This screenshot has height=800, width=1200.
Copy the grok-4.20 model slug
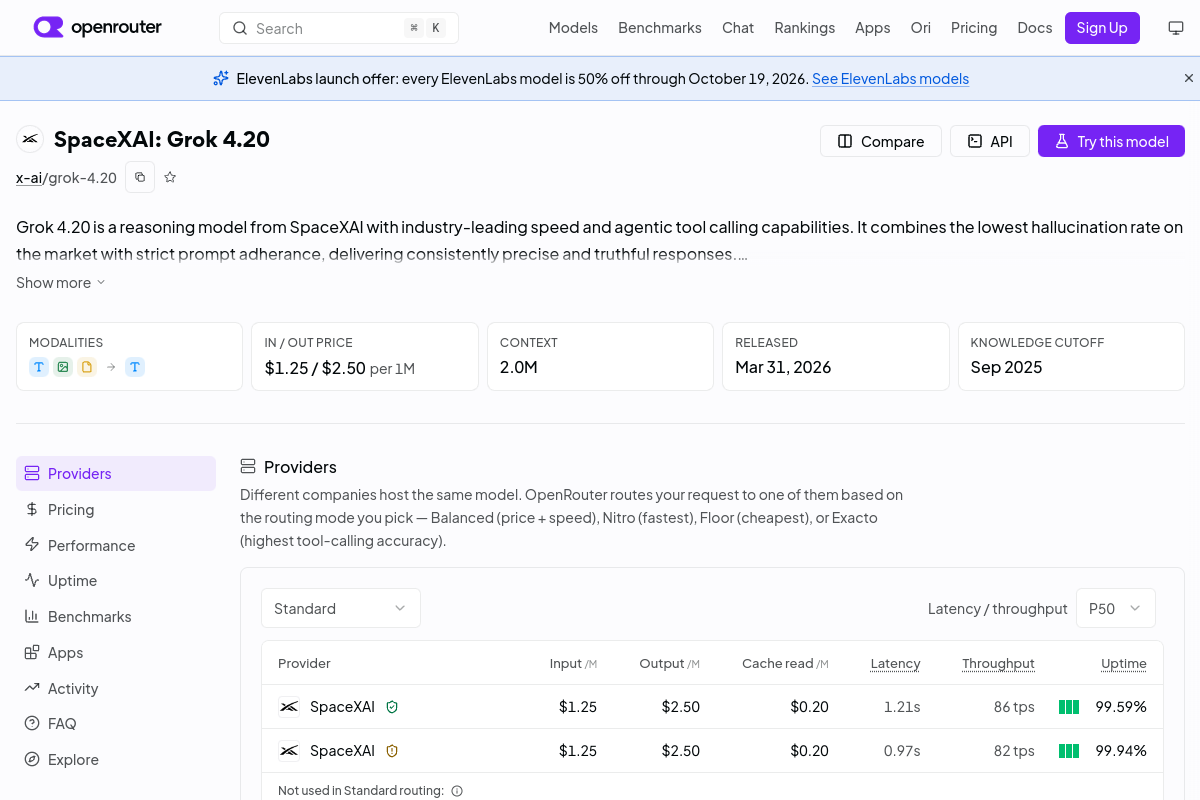tap(140, 177)
